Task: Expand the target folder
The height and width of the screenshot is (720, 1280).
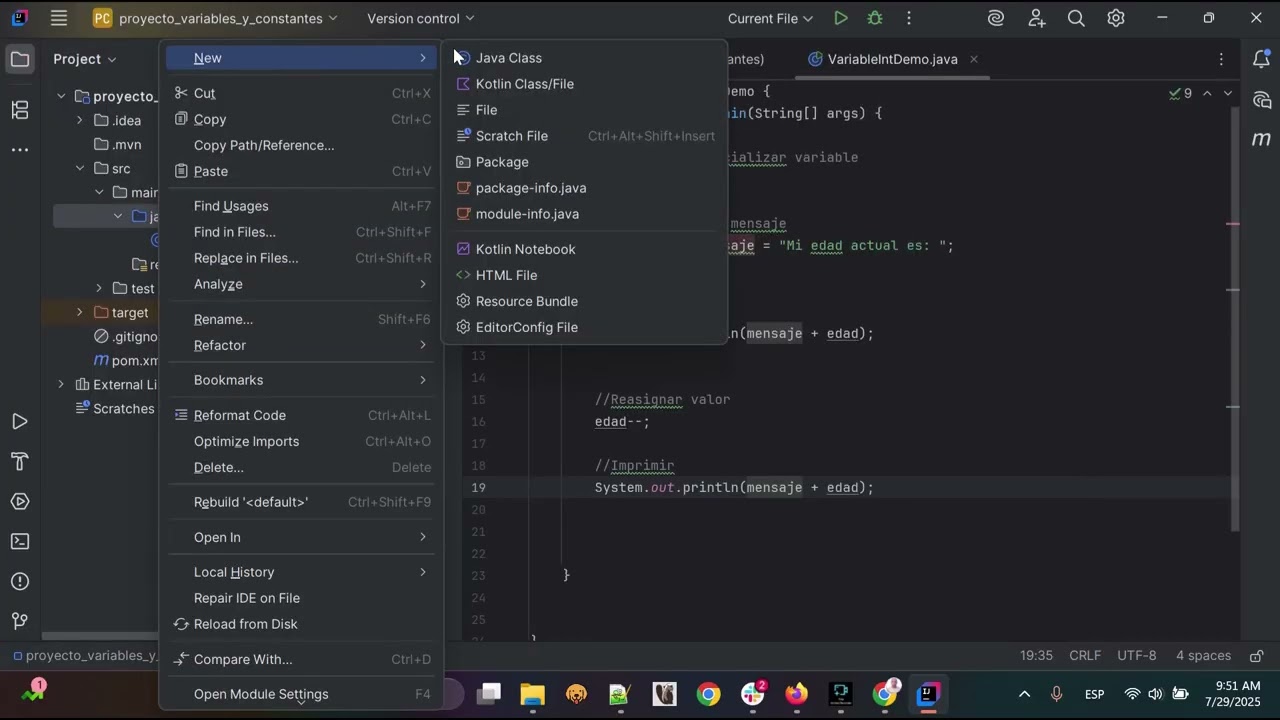Action: tap(80, 312)
